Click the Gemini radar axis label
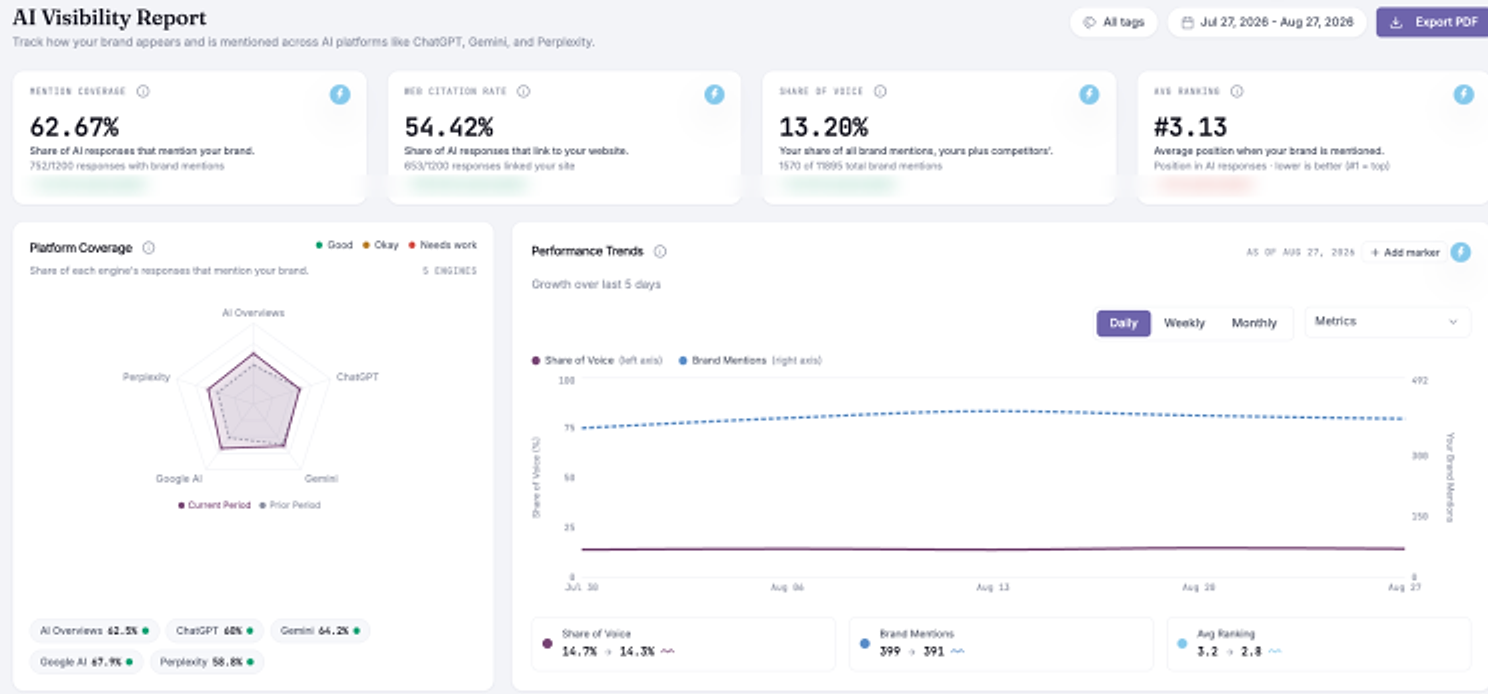 point(321,479)
